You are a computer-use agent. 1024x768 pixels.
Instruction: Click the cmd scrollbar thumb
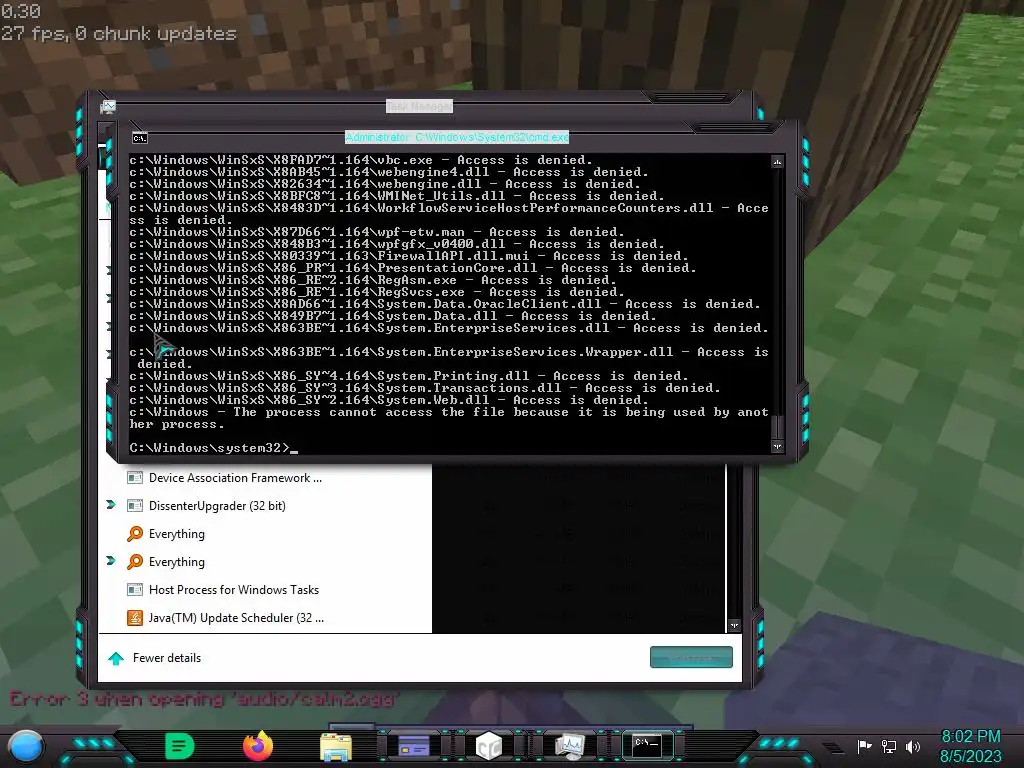pyautogui.click(x=777, y=427)
